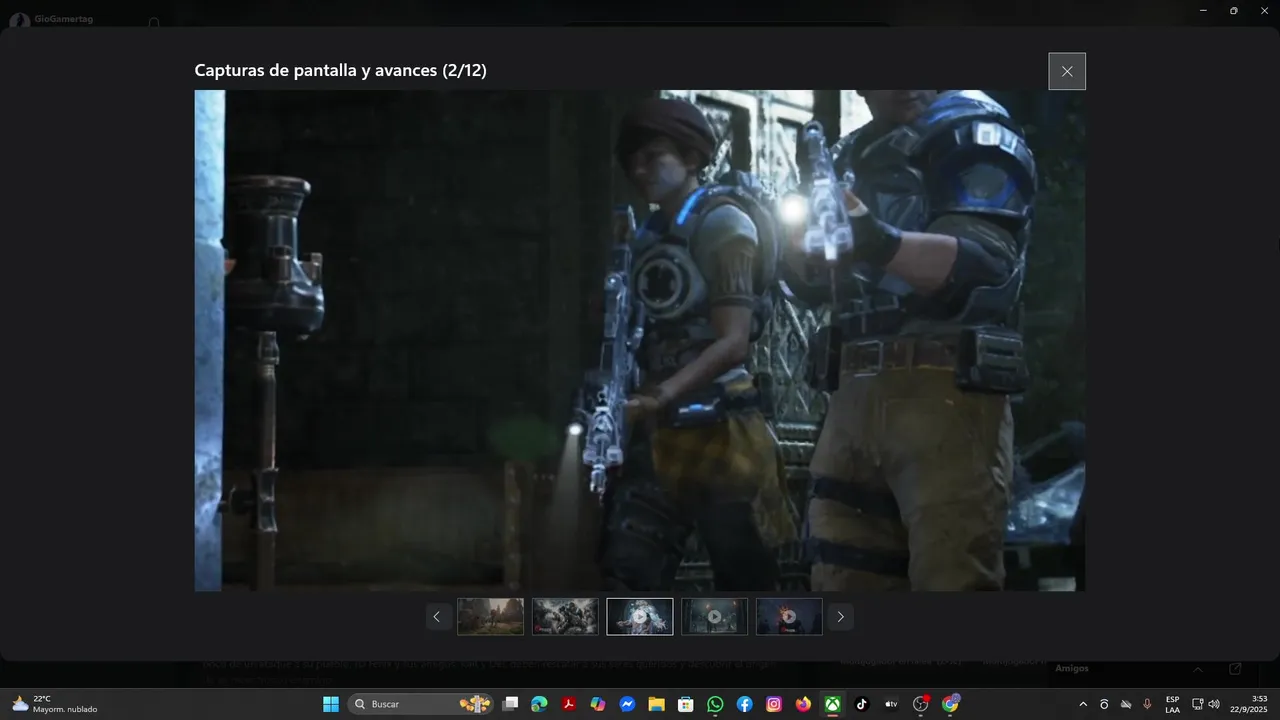Open Apple TV from taskbar
The height and width of the screenshot is (720, 1280).
[891, 704]
